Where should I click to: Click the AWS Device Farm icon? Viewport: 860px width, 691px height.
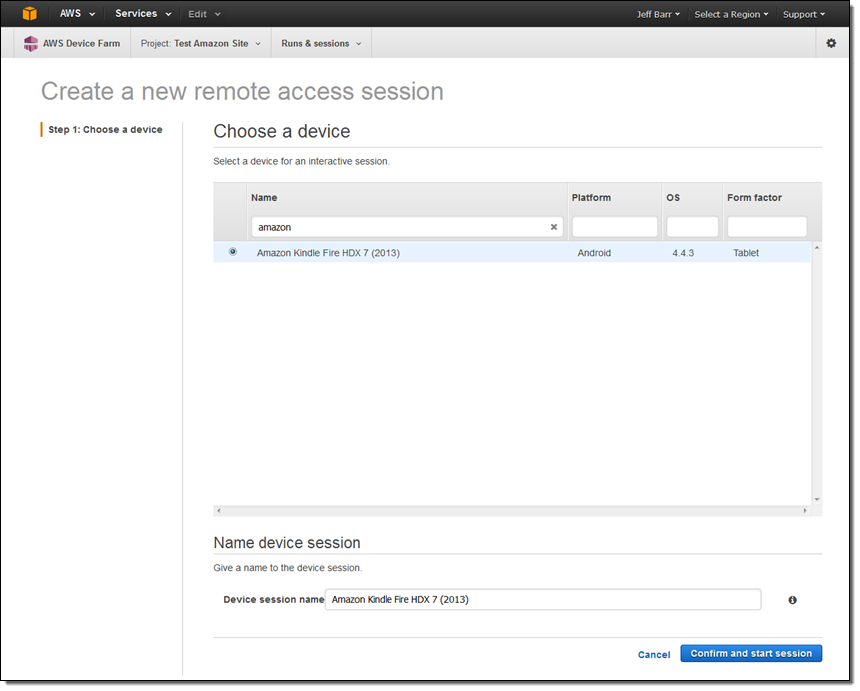(31, 44)
